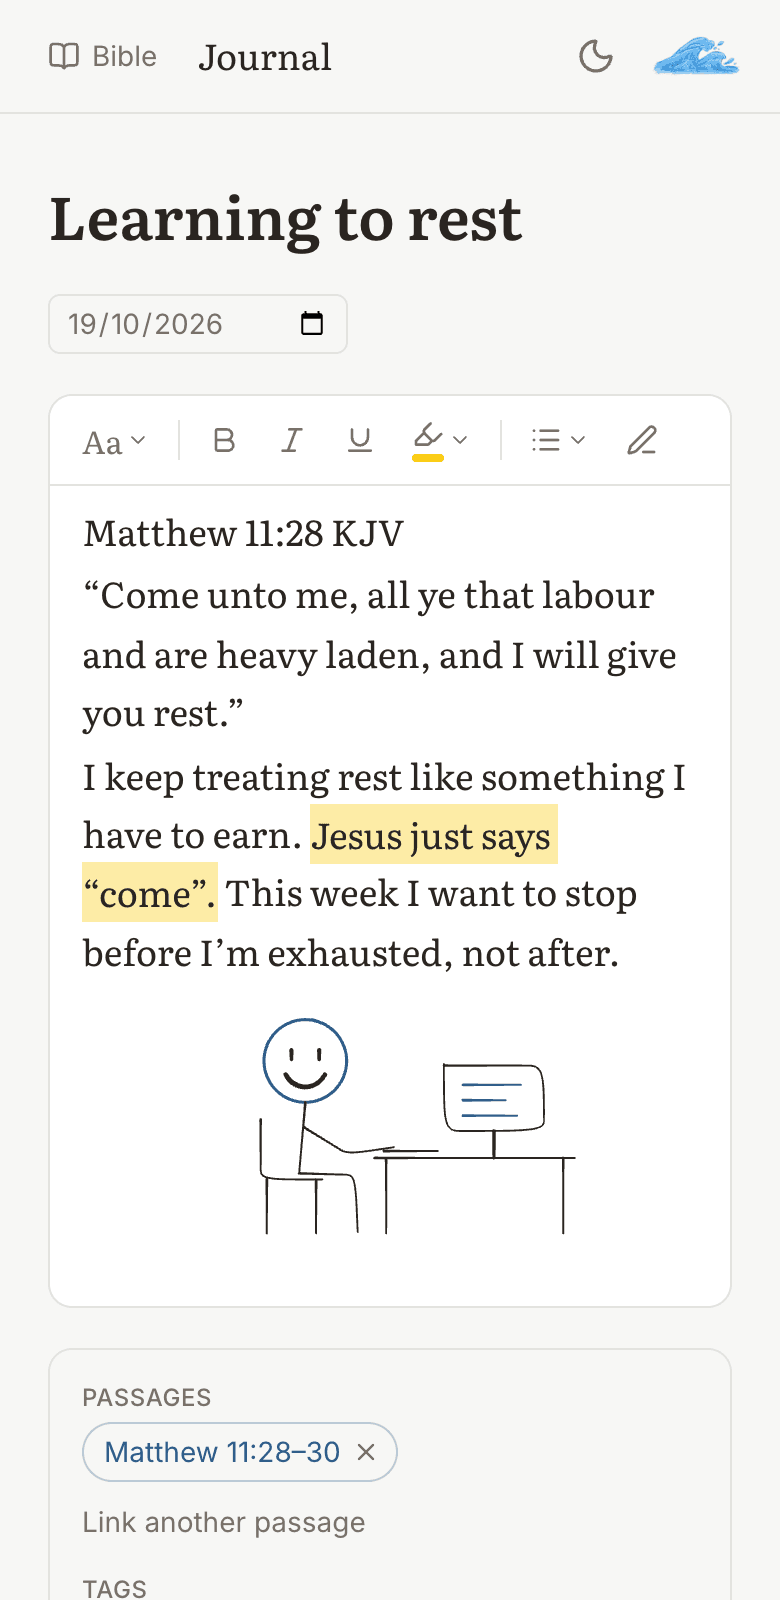Edit the Learning to rest title
The width and height of the screenshot is (780, 1600).
pyautogui.click(x=286, y=219)
